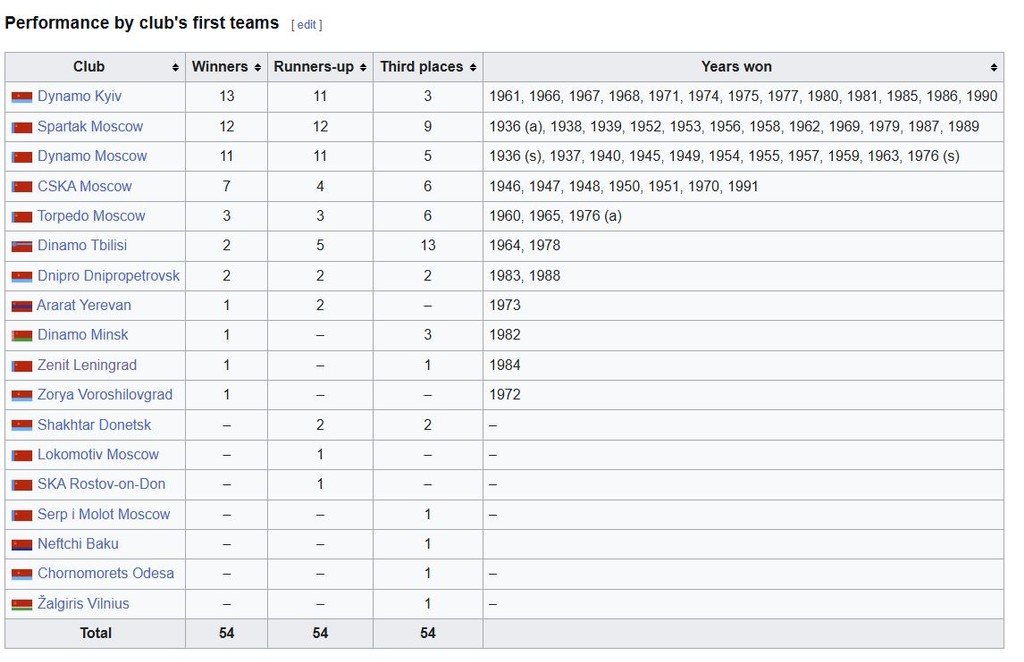Click the flag icon beside Shakhtar Donetsk
This screenshot has height=662, width=1024.
[x=22, y=426]
